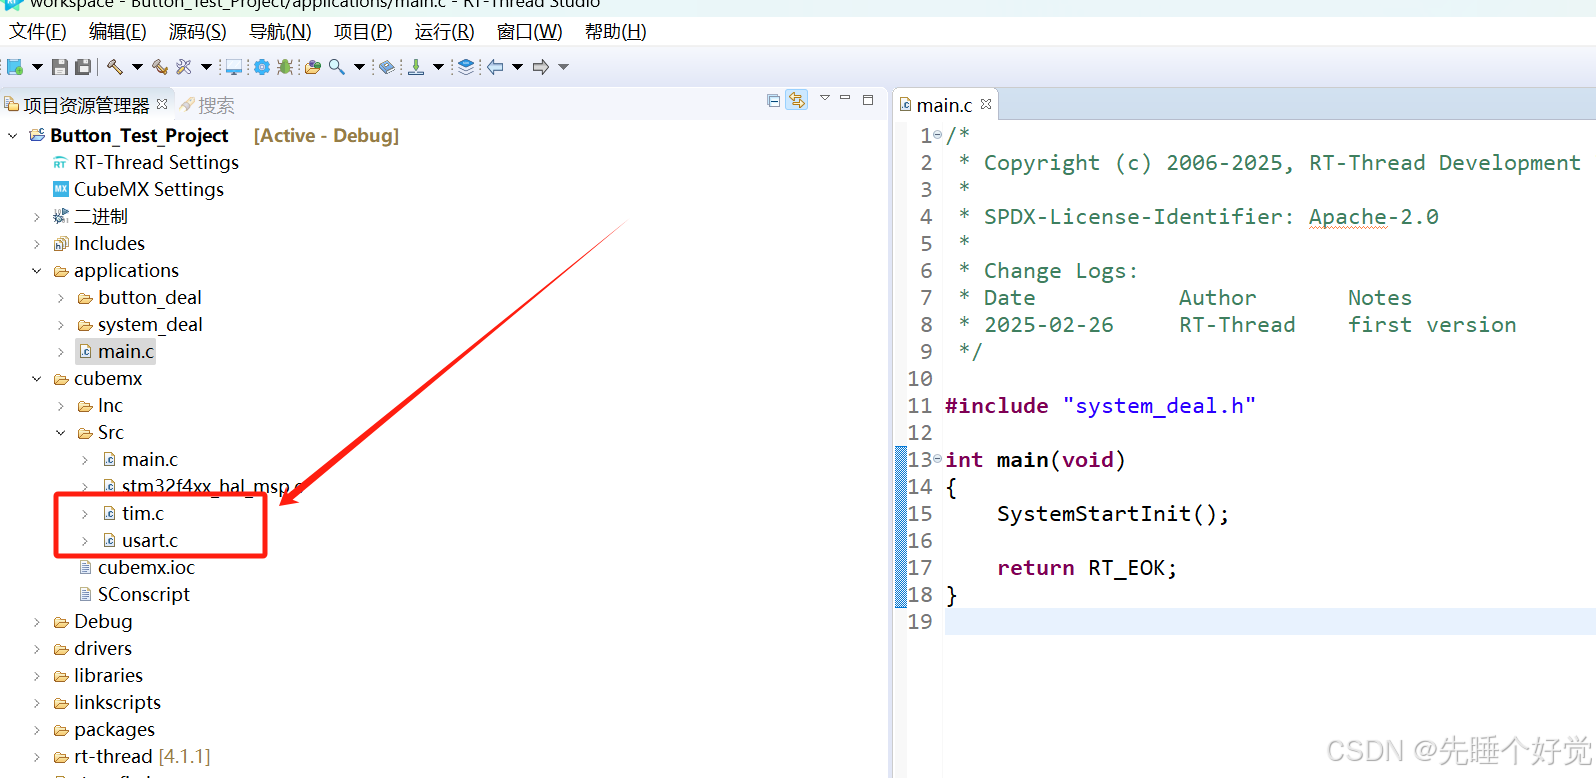Open the forward navigation history dropdown
The height and width of the screenshot is (778, 1596).
(x=563, y=67)
